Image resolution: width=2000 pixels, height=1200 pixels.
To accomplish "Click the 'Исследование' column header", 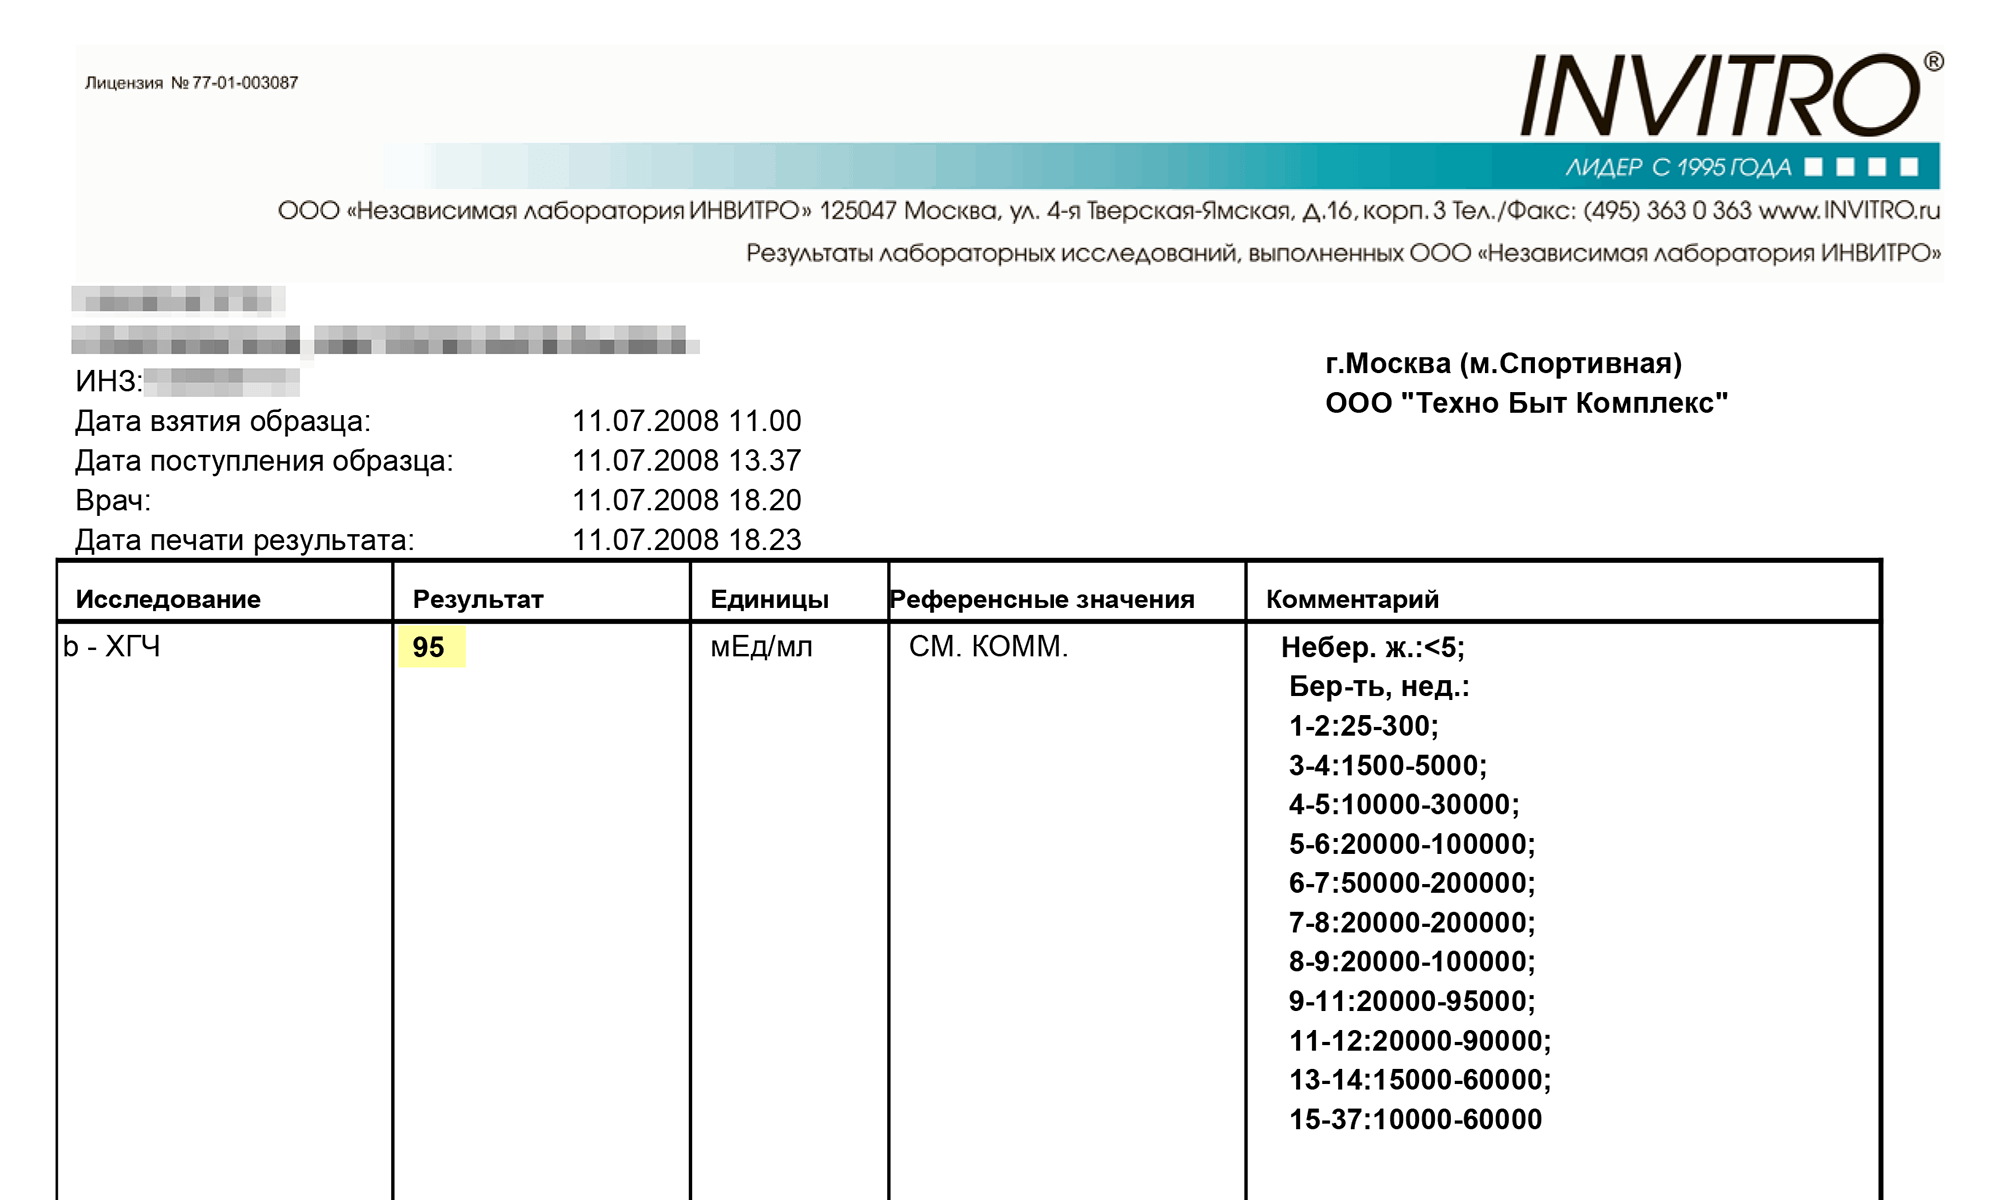I will coord(168,599).
